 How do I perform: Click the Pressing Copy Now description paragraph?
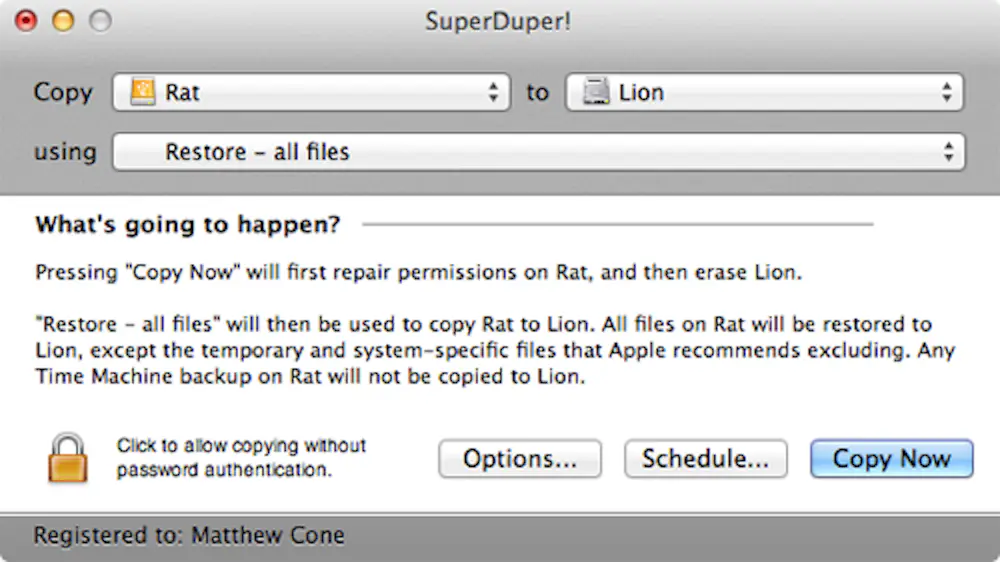pos(418,272)
